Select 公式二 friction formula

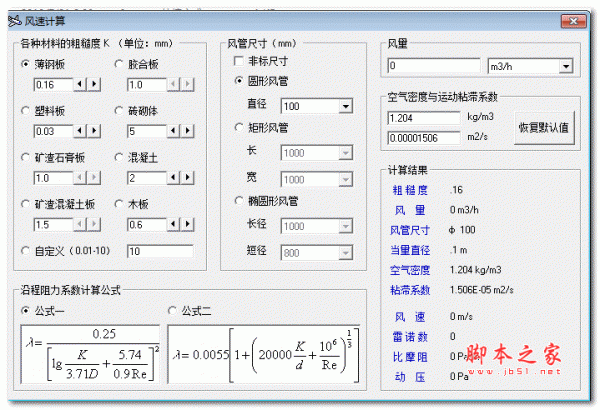coord(172,310)
